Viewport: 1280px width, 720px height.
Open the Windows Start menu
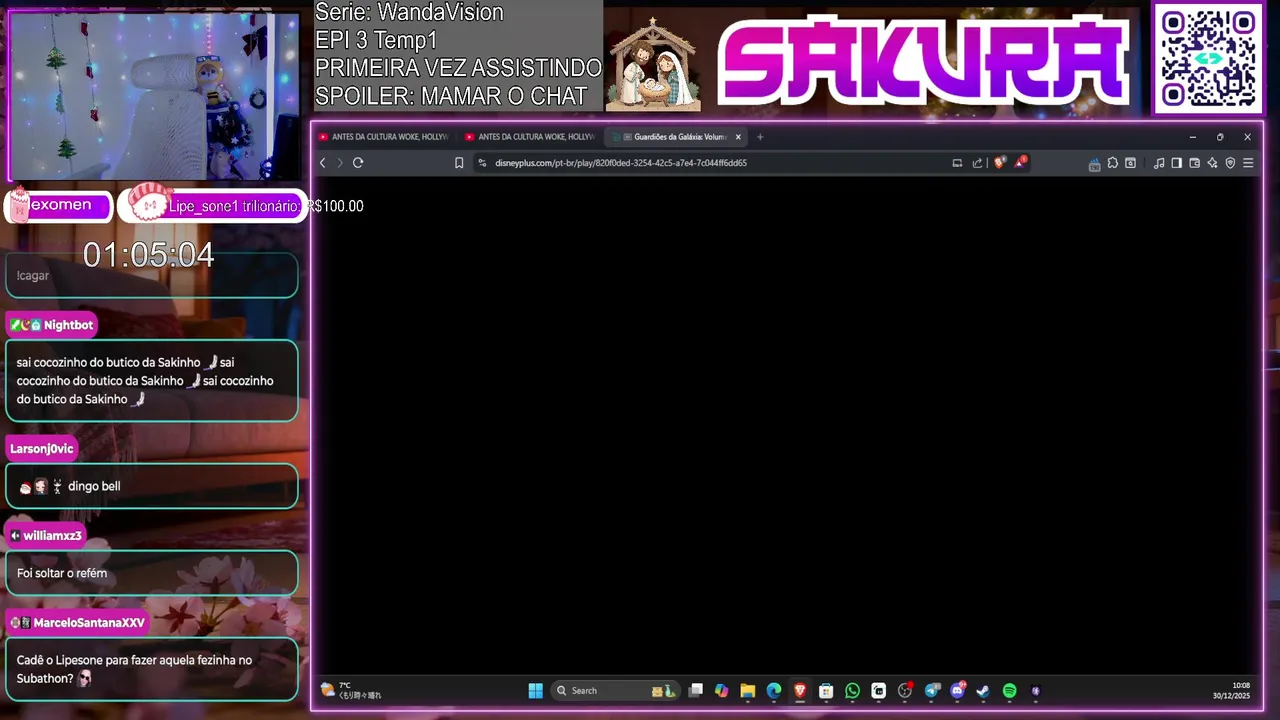pyautogui.click(x=535, y=691)
